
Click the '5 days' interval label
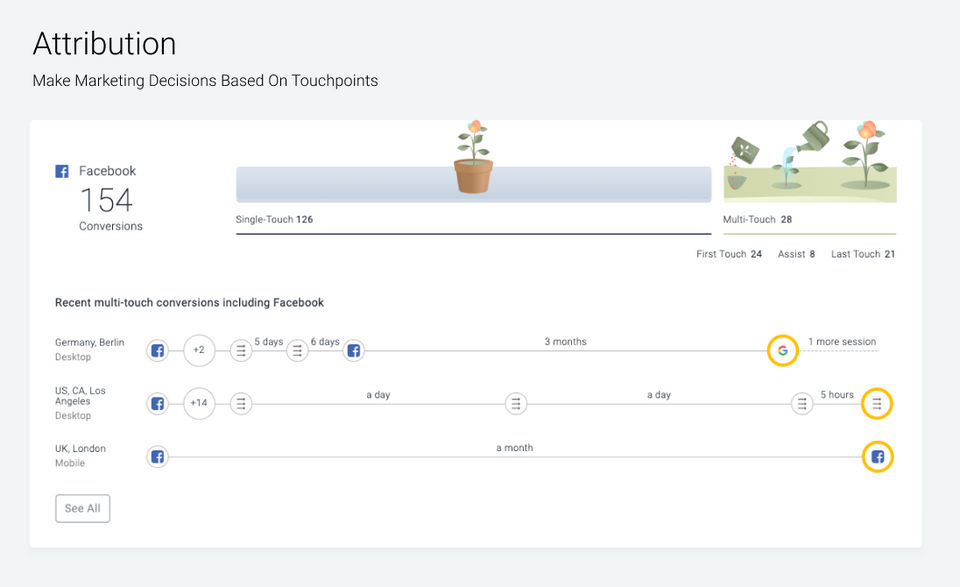click(269, 342)
